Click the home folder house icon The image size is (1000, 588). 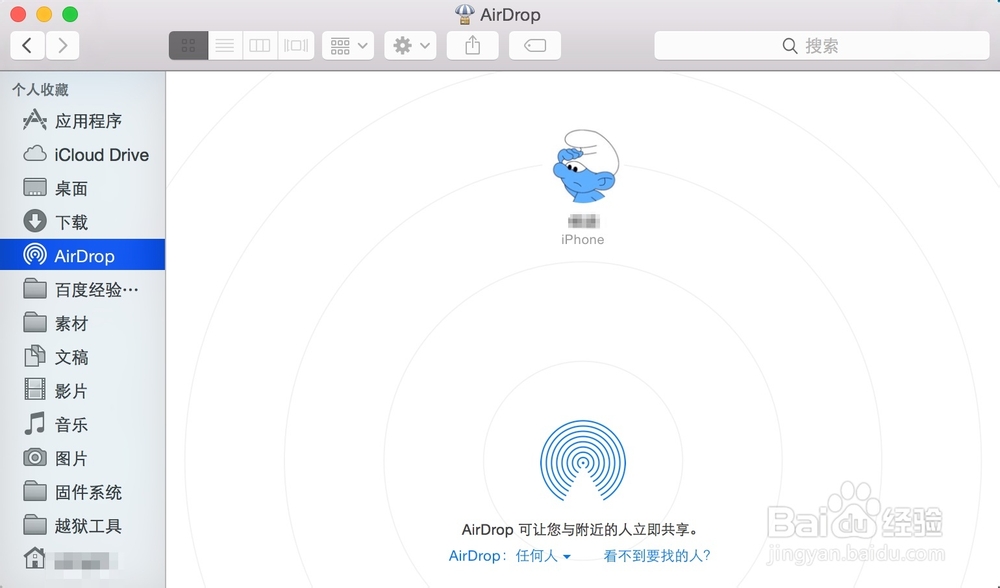point(34,558)
